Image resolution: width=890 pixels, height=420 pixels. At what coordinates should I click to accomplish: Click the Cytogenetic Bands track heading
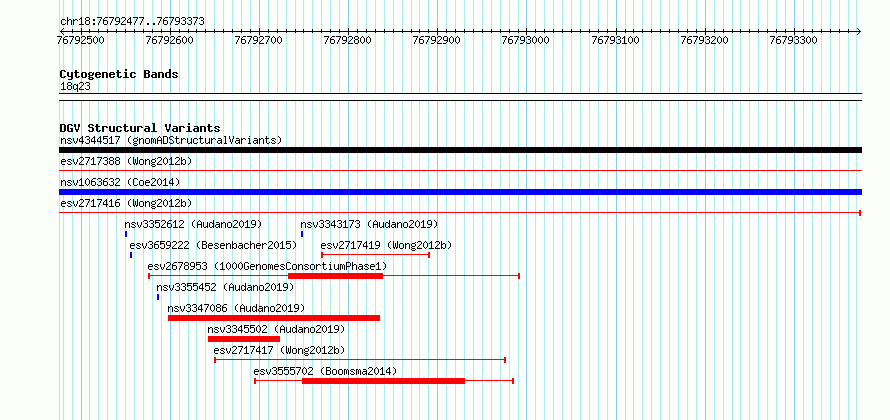(119, 74)
